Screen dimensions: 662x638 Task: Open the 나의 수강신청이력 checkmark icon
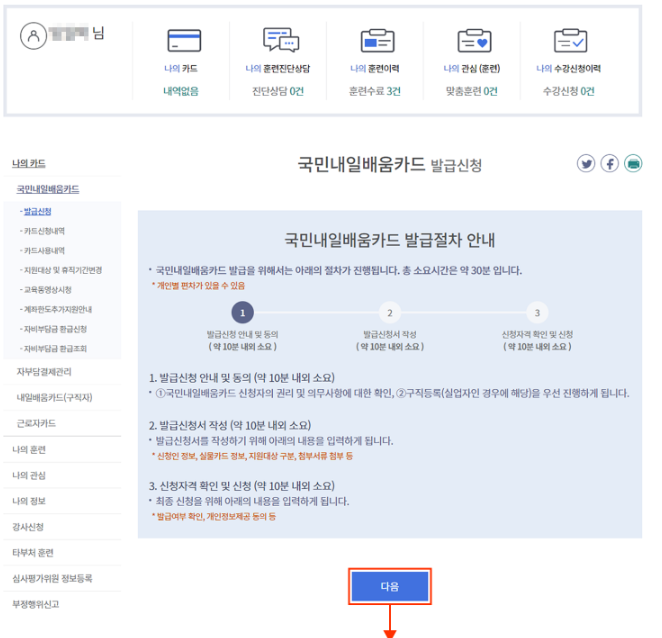click(x=570, y=41)
